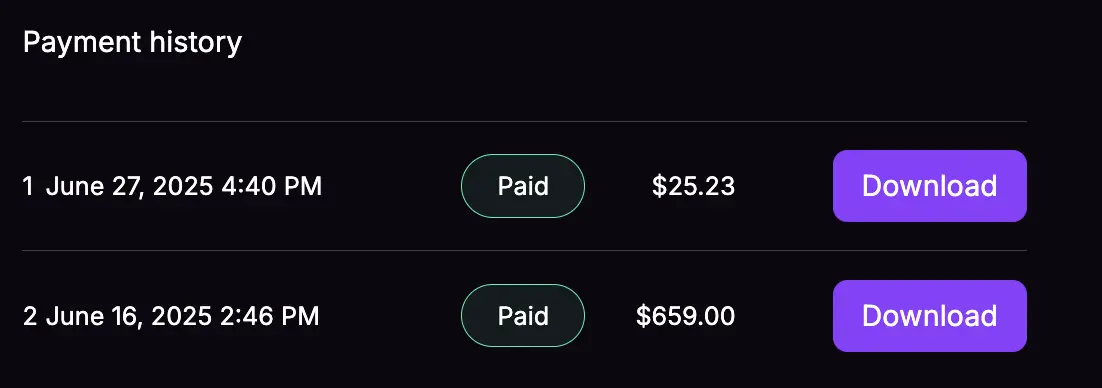Click the word June in the second row

point(72,316)
